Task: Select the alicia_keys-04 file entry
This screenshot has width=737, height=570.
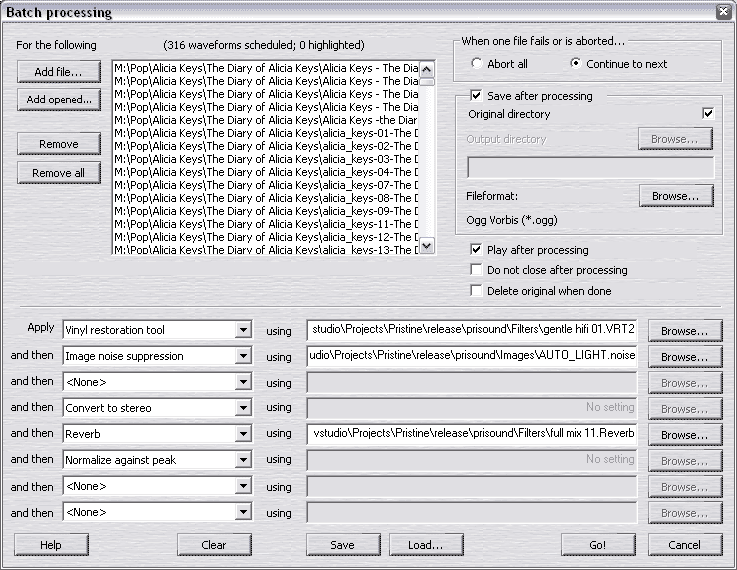Action: click(x=266, y=172)
